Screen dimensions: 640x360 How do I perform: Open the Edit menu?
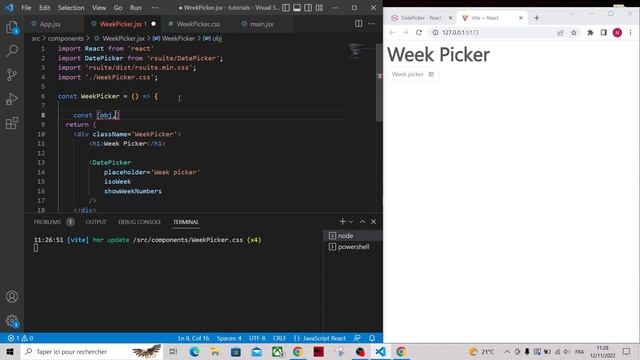pyautogui.click(x=44, y=8)
